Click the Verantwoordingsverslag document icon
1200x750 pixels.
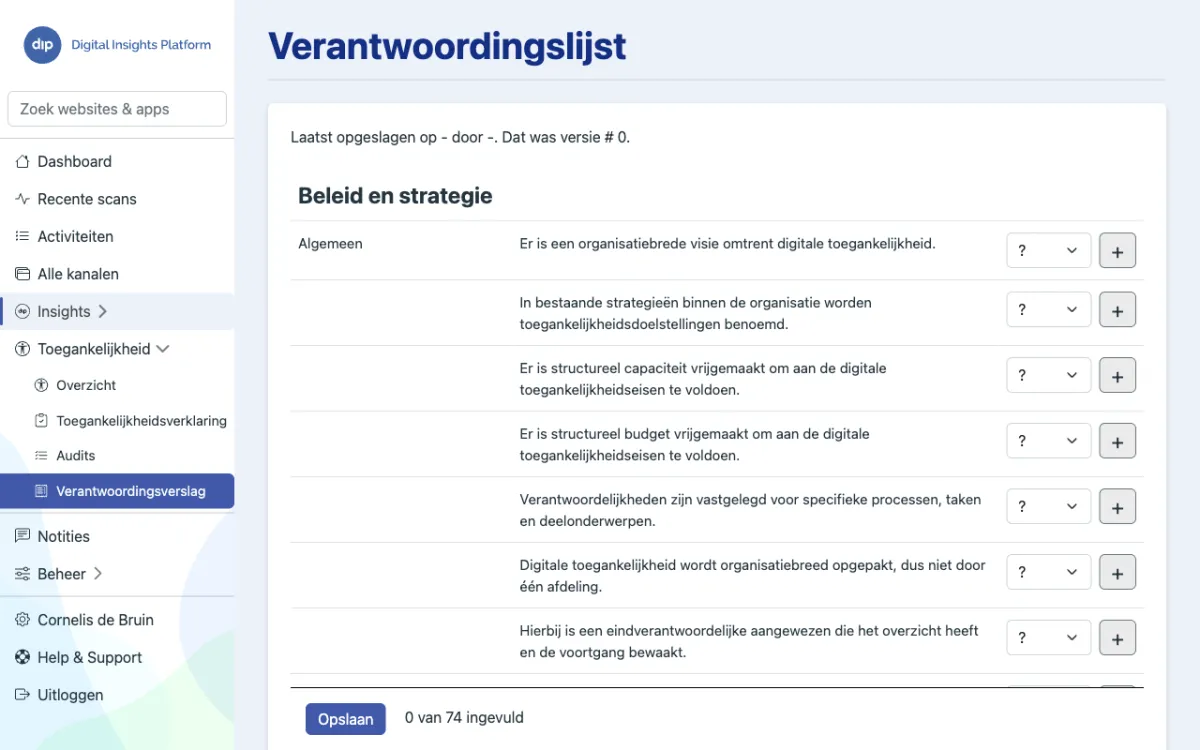pyautogui.click(x=41, y=491)
